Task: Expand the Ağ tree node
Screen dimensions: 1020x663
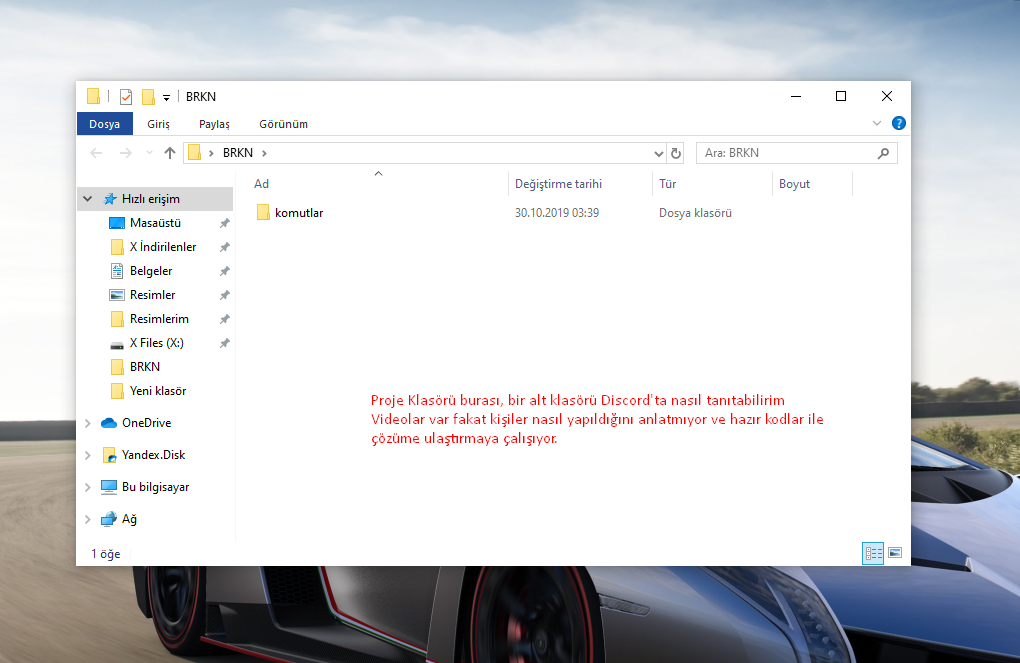Action: 88,519
